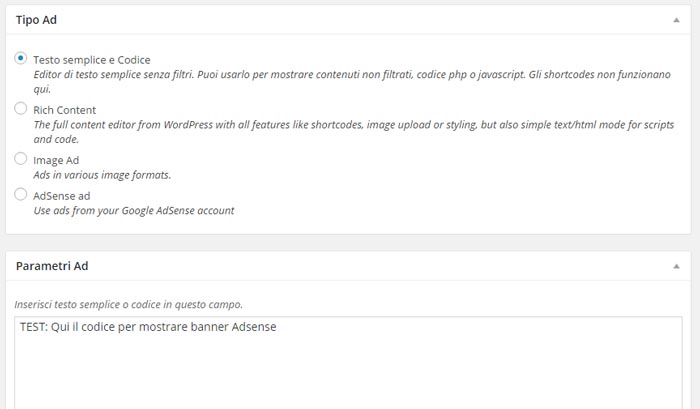Collapse the Tipo Ad panel arrow
Image resolution: width=700 pixels, height=409 pixels.
(676, 20)
